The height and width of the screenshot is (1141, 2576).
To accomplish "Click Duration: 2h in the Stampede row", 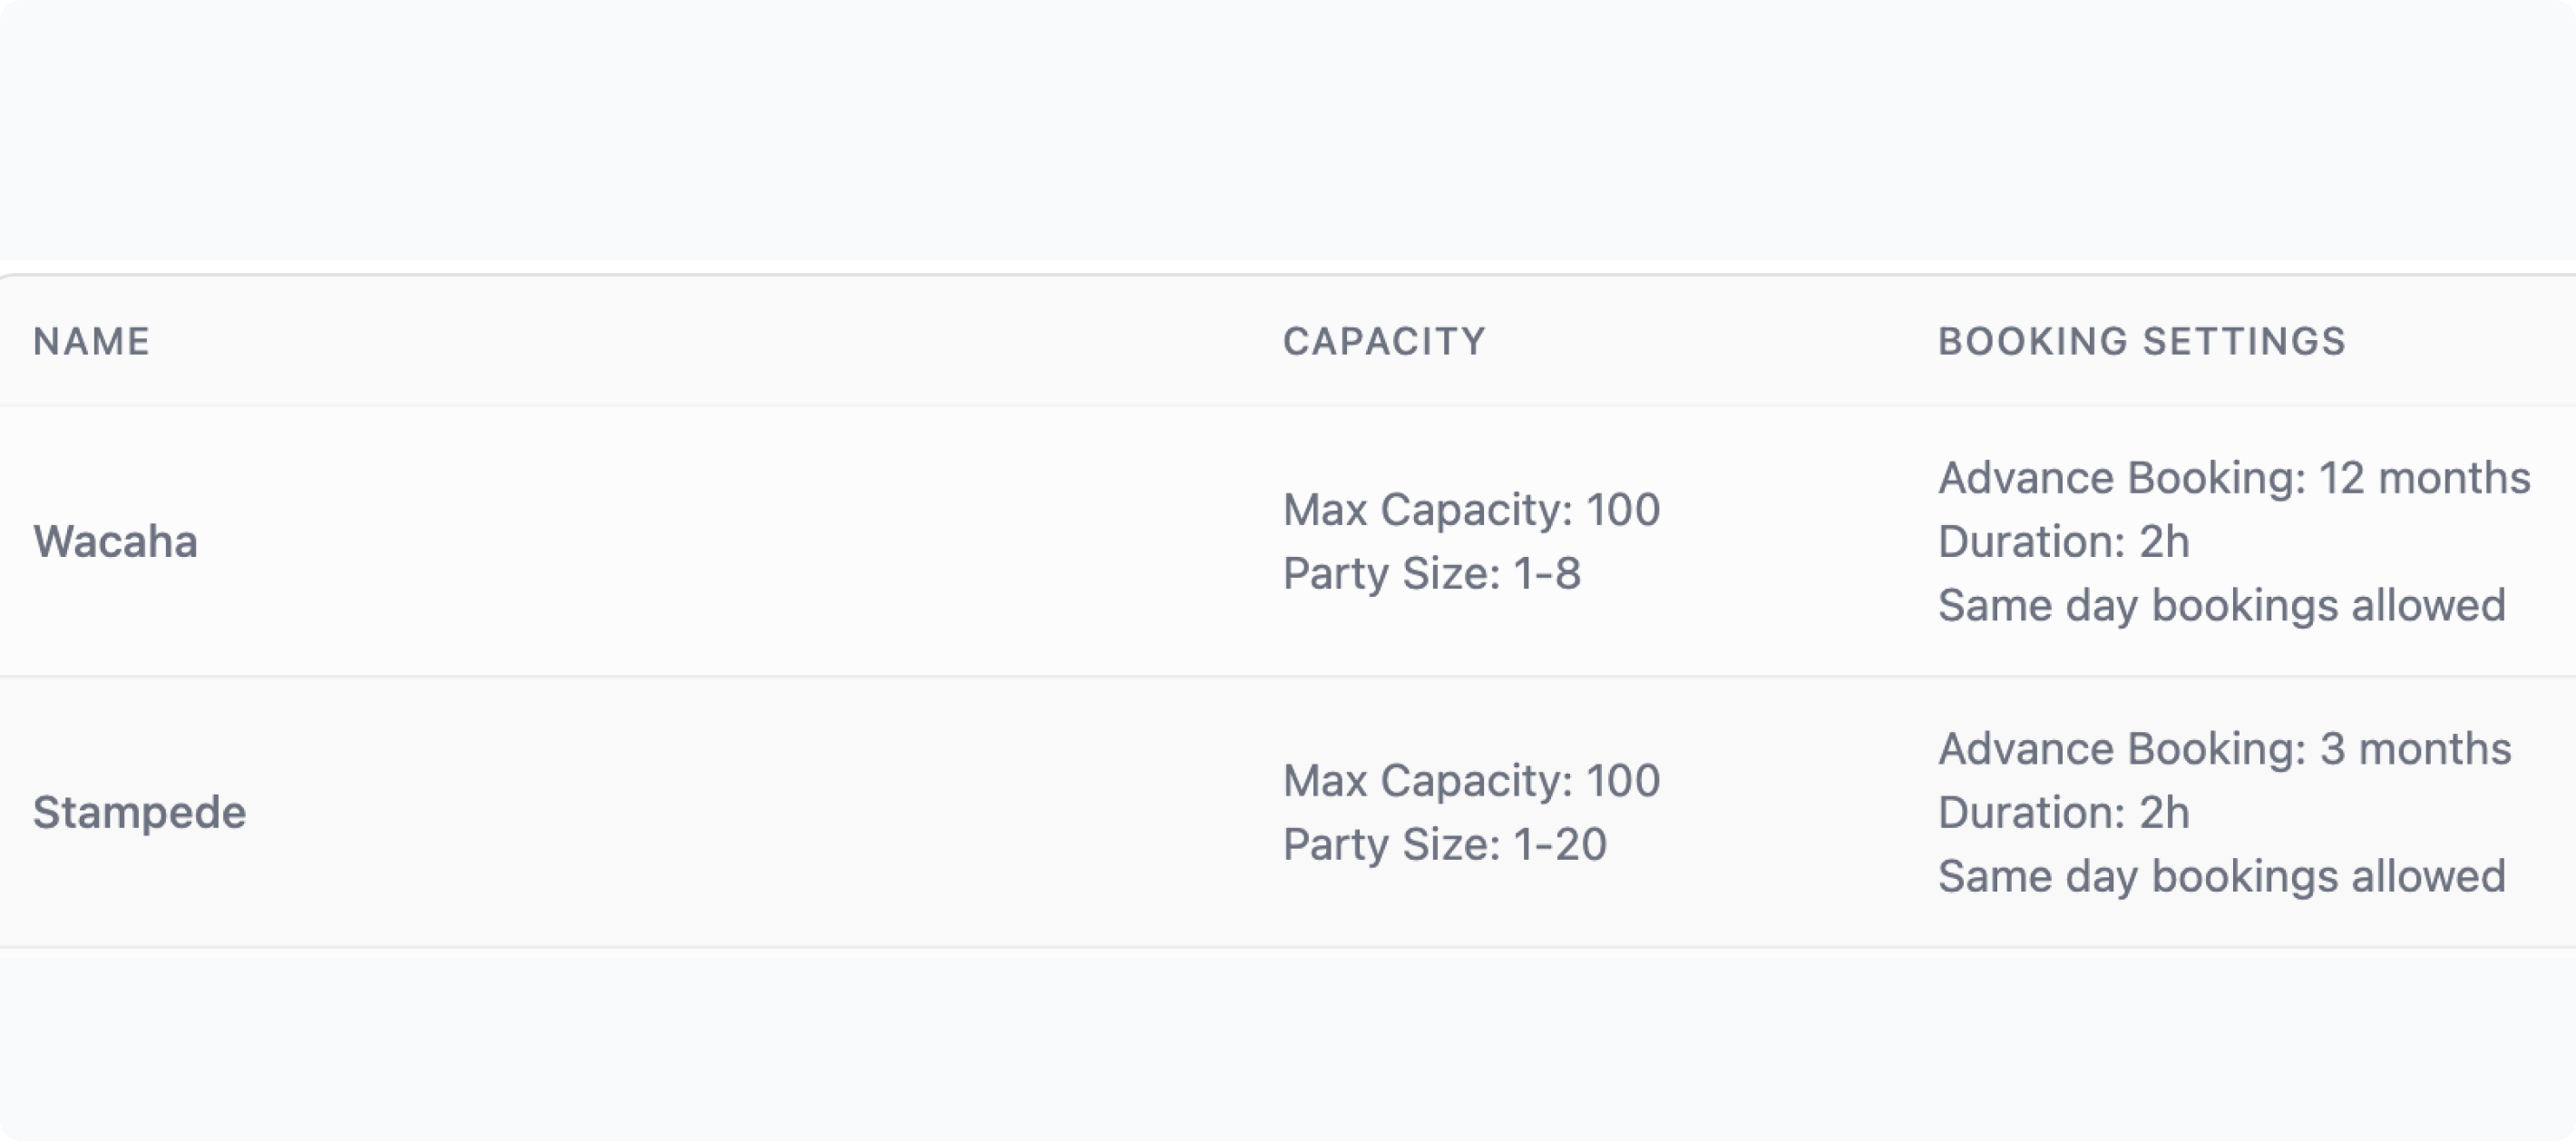I will tap(2063, 813).
